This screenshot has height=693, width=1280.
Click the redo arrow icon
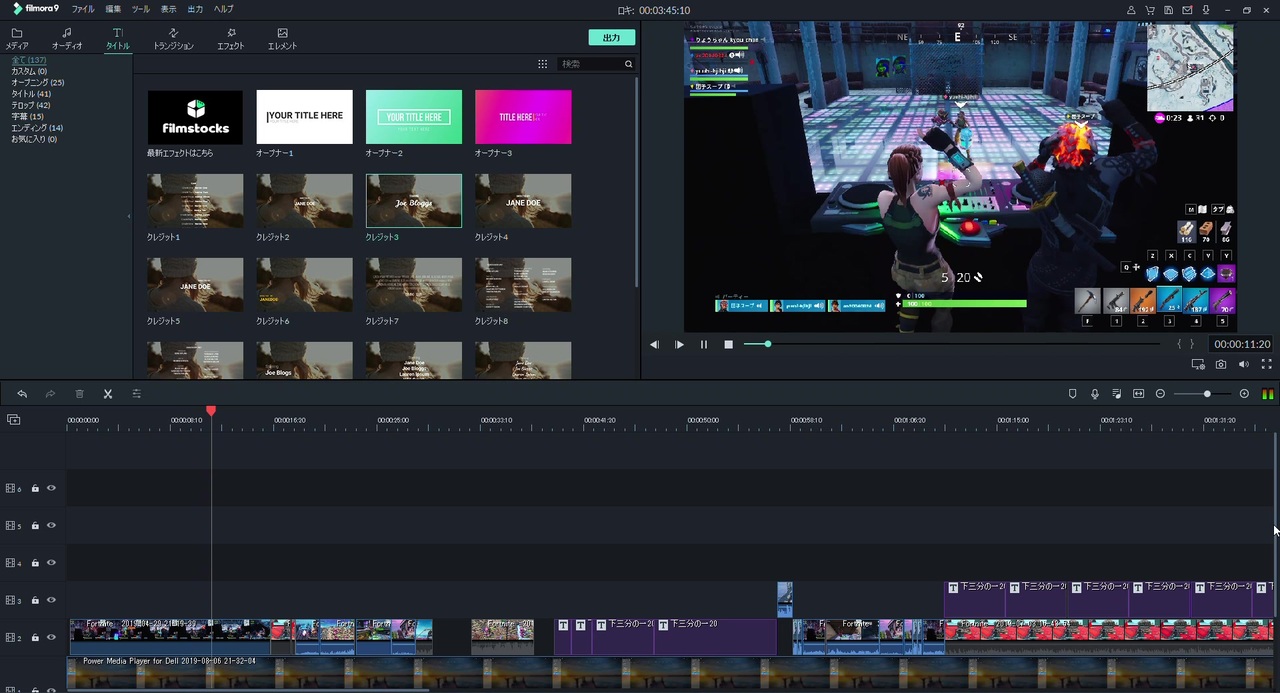click(50, 394)
